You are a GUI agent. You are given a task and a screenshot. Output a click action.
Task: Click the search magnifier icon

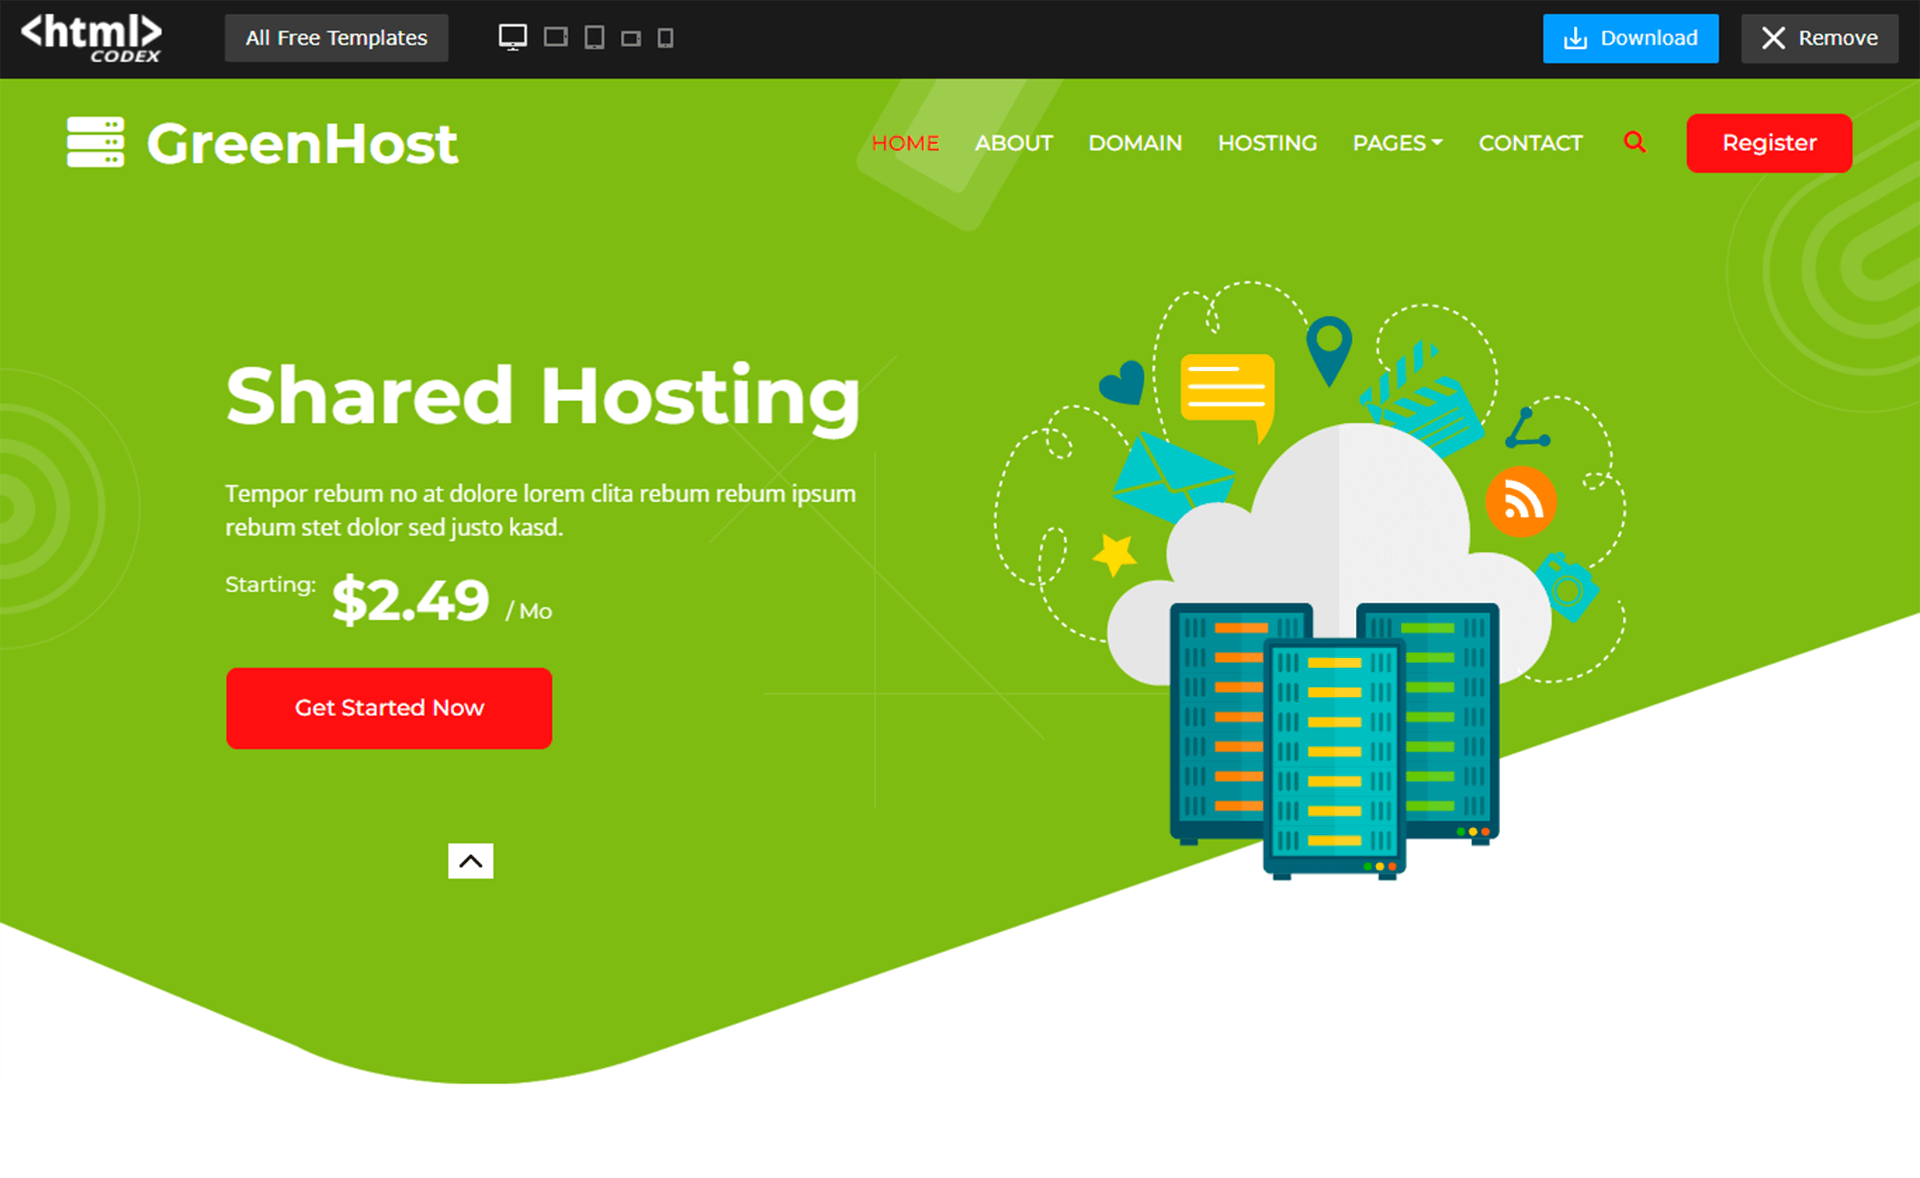(1635, 143)
